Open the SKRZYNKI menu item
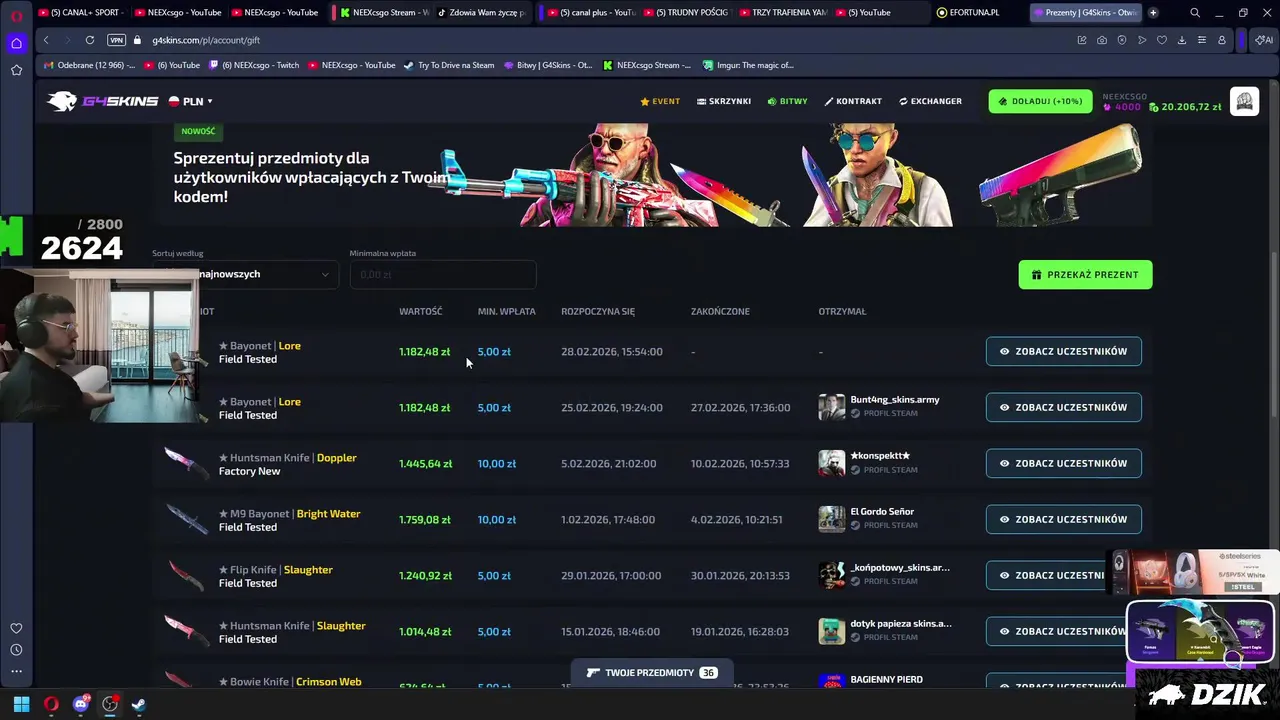 [x=724, y=101]
